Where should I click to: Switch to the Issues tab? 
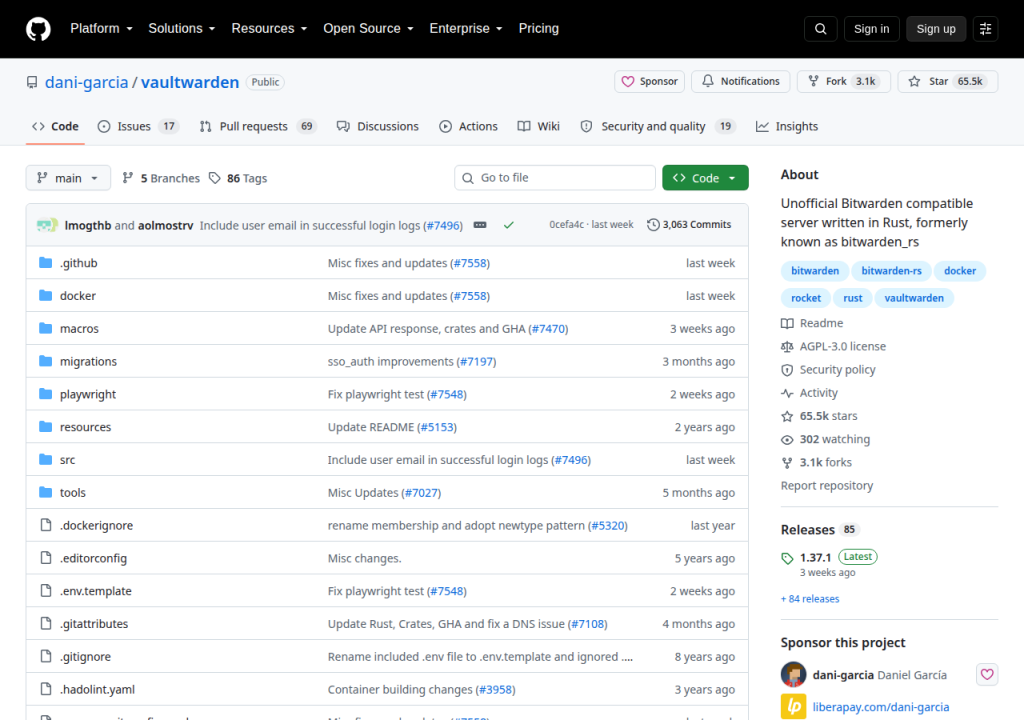point(138,127)
